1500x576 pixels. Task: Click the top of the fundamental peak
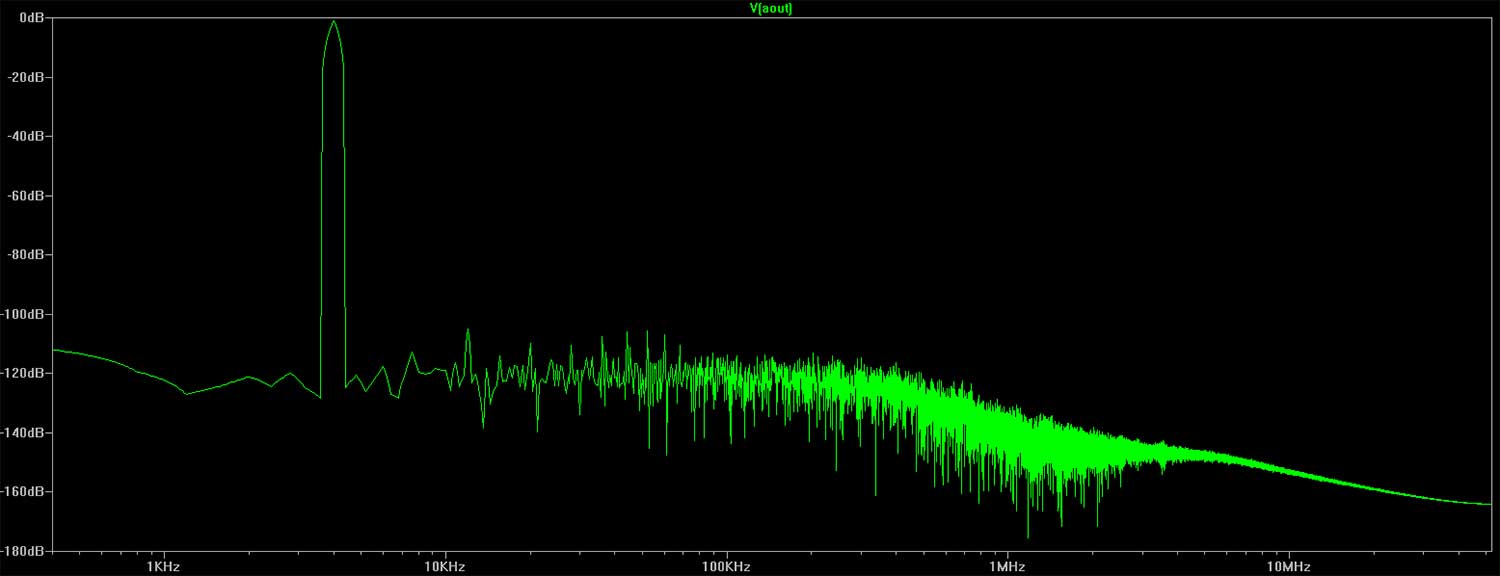coord(333,22)
